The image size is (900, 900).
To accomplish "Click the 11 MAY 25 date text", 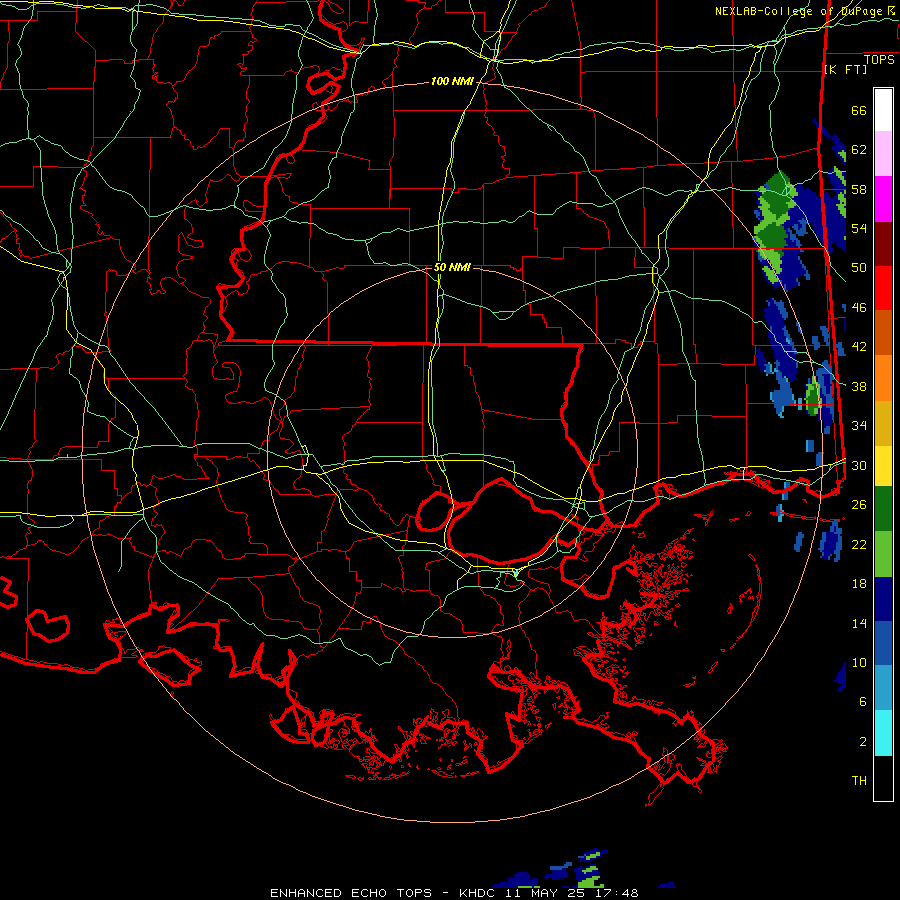I will coord(545,893).
